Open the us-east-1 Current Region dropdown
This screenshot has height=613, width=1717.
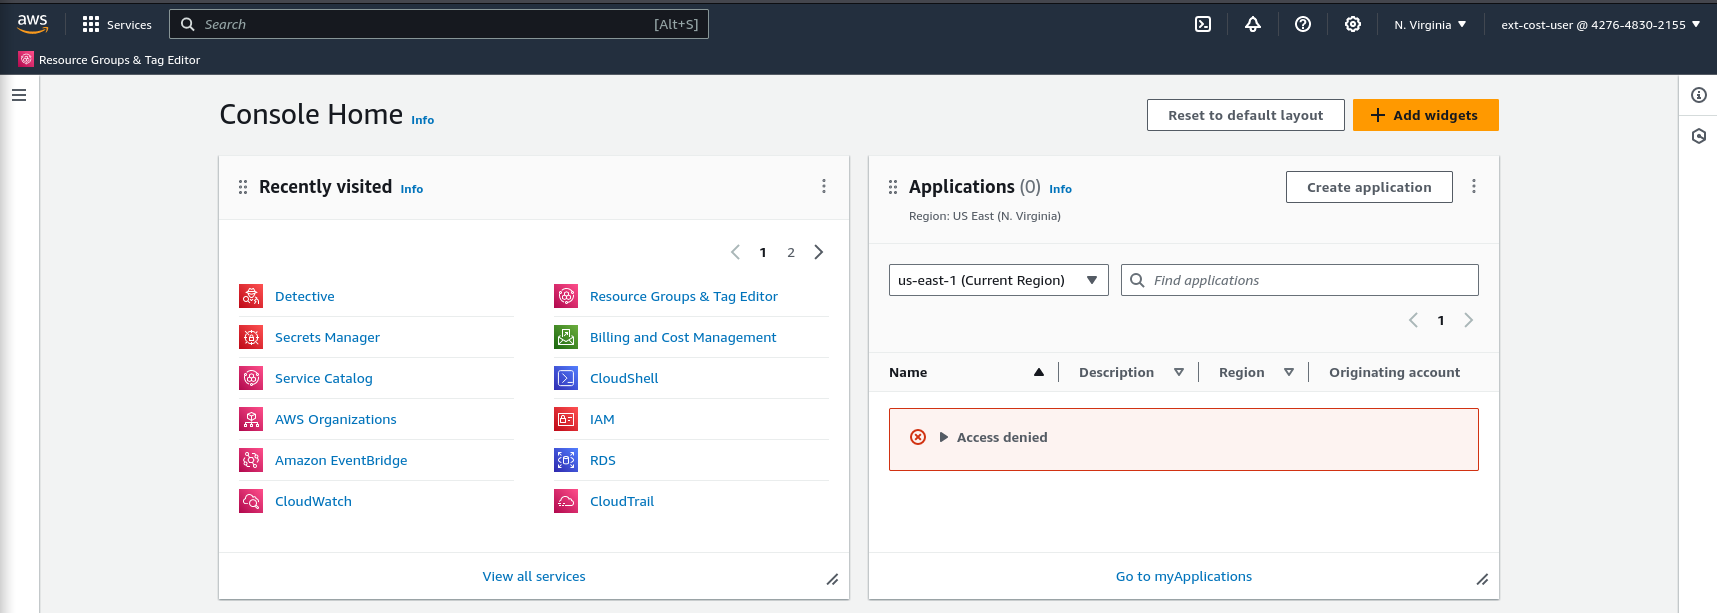(x=998, y=280)
